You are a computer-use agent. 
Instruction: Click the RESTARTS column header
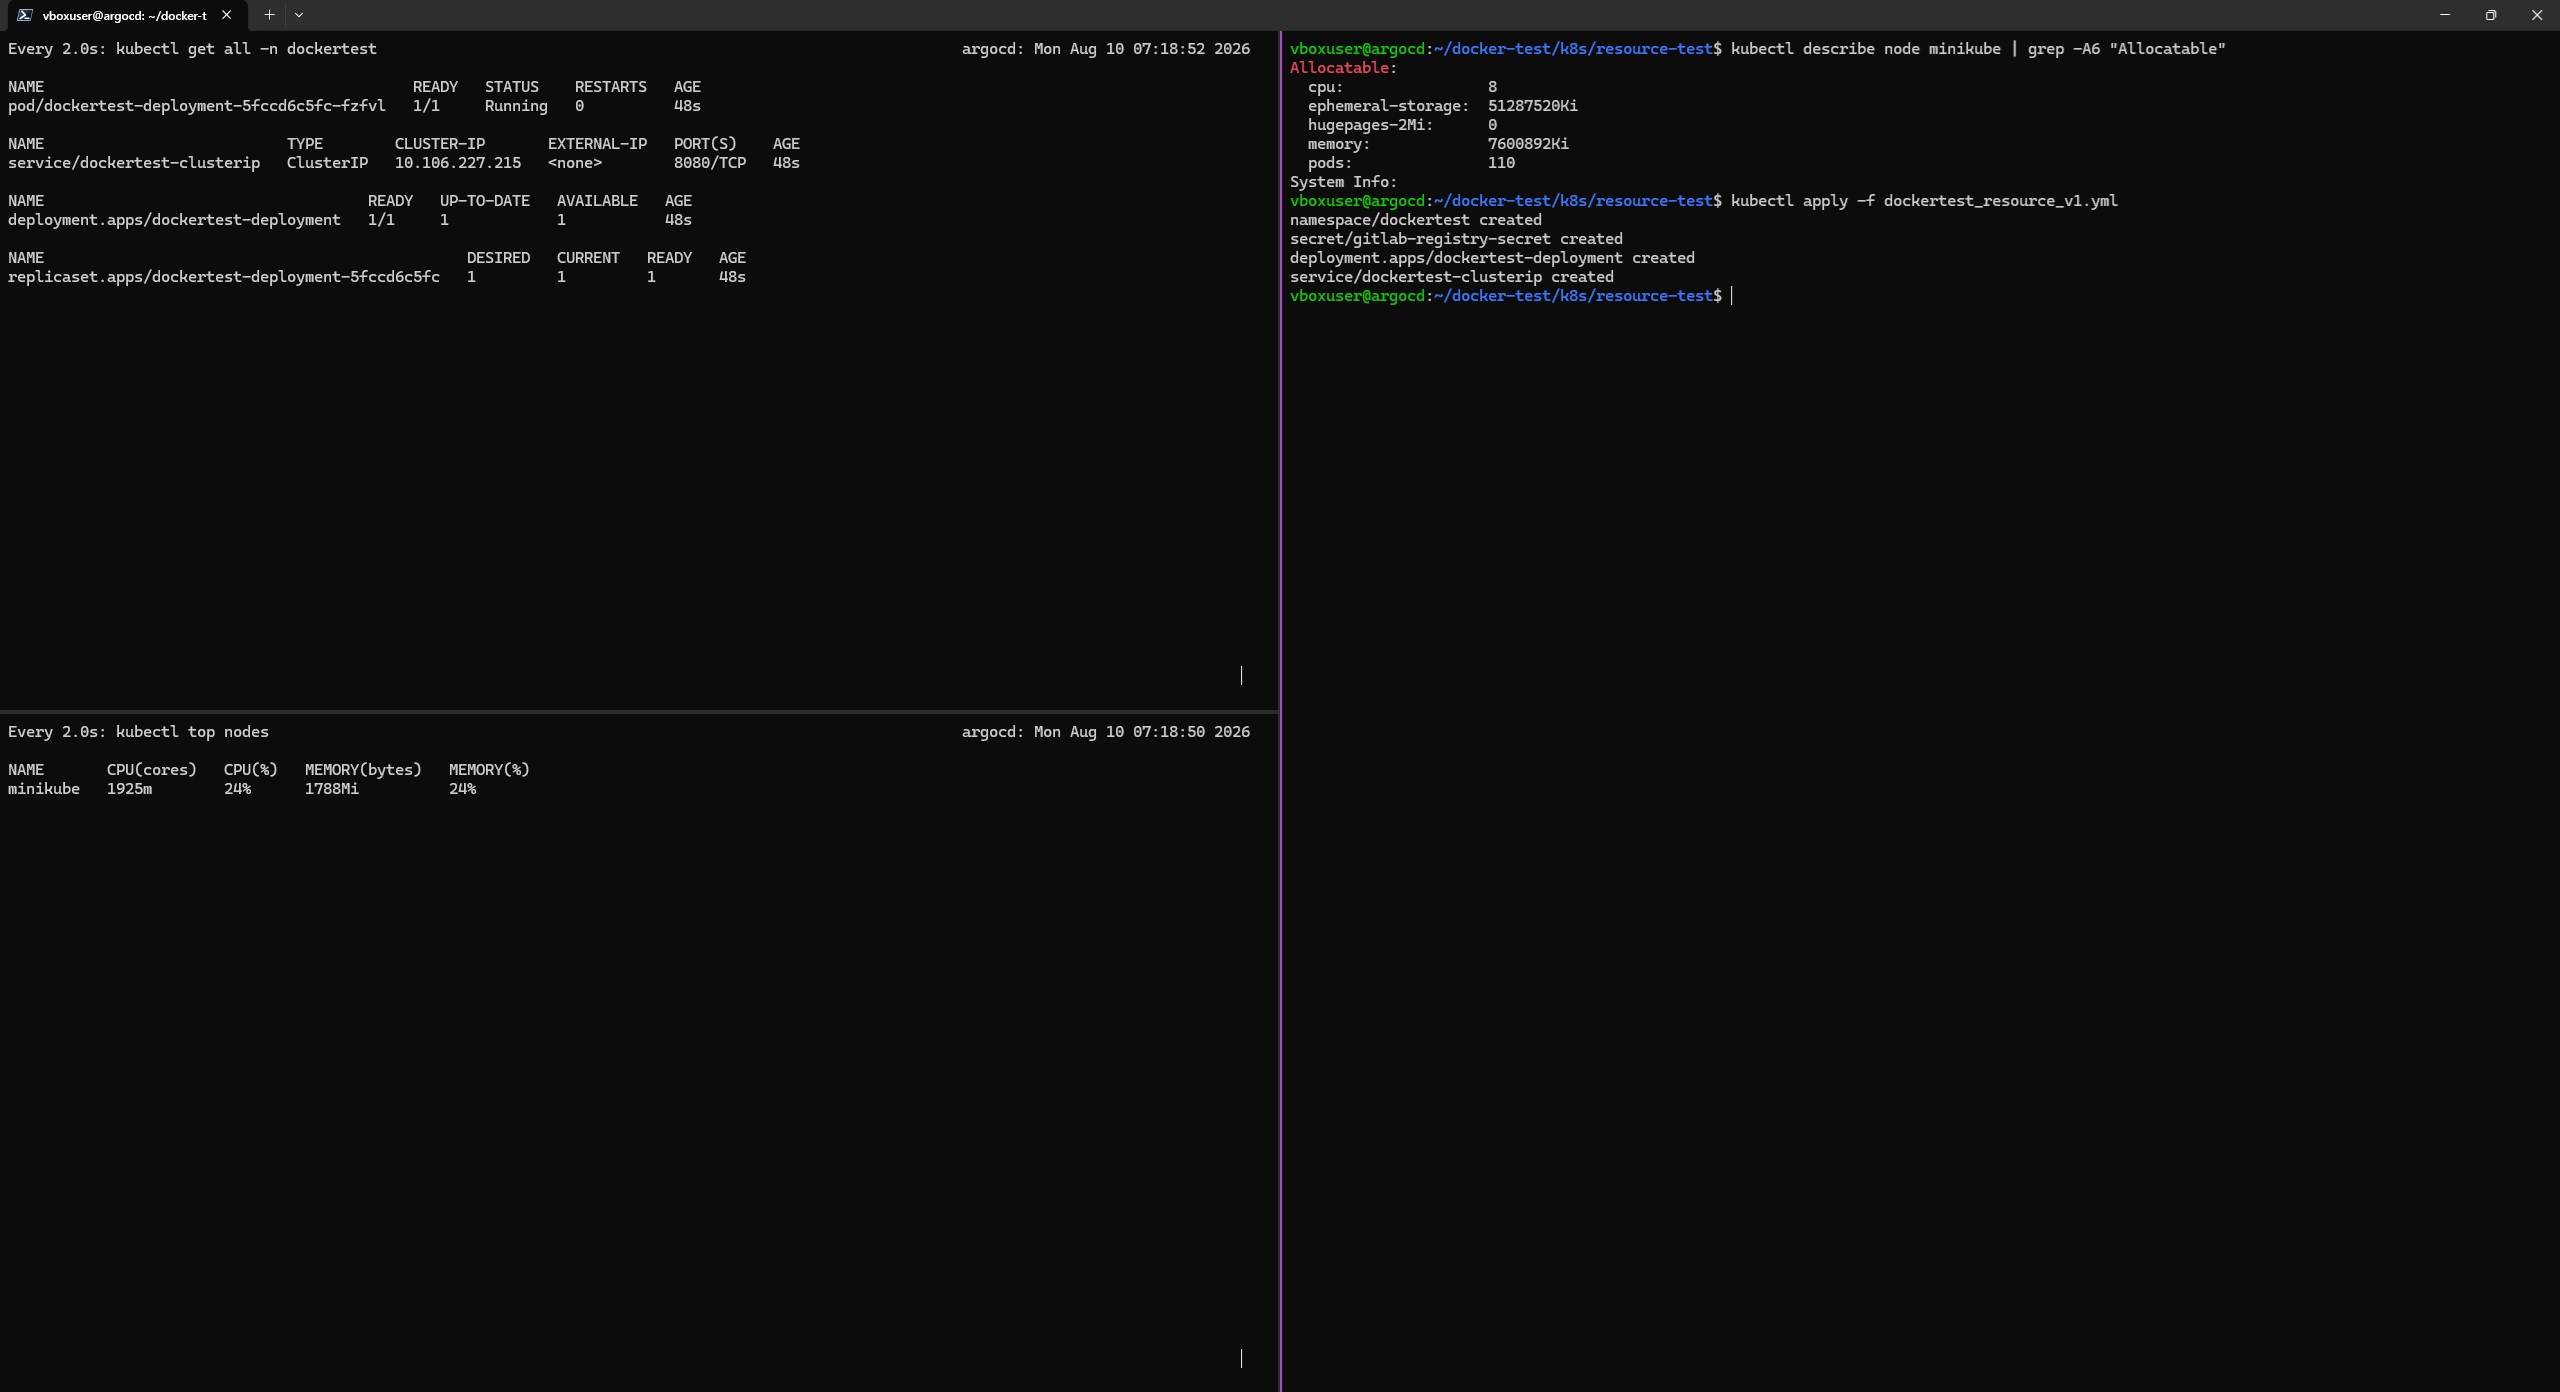[x=611, y=87]
